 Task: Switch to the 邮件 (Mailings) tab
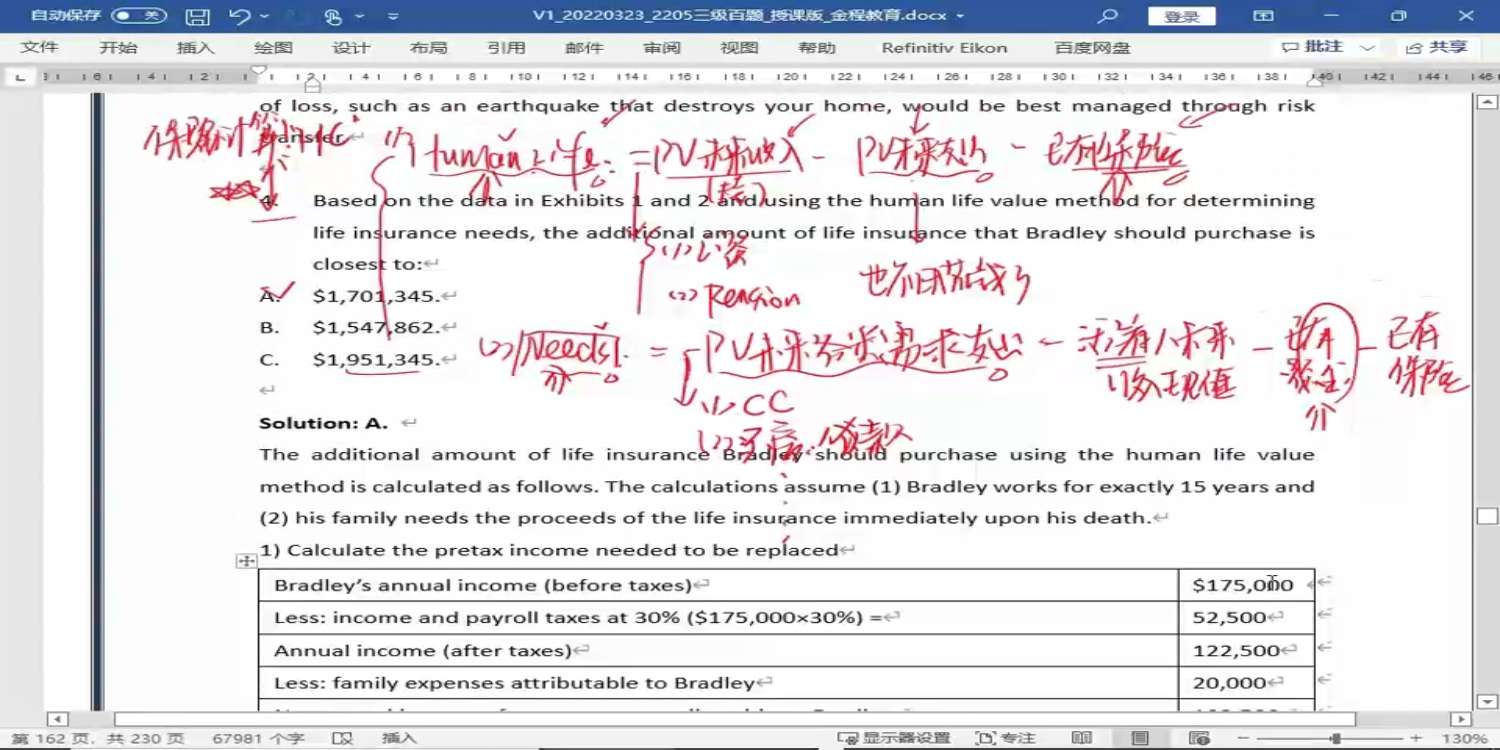pyautogui.click(x=584, y=48)
